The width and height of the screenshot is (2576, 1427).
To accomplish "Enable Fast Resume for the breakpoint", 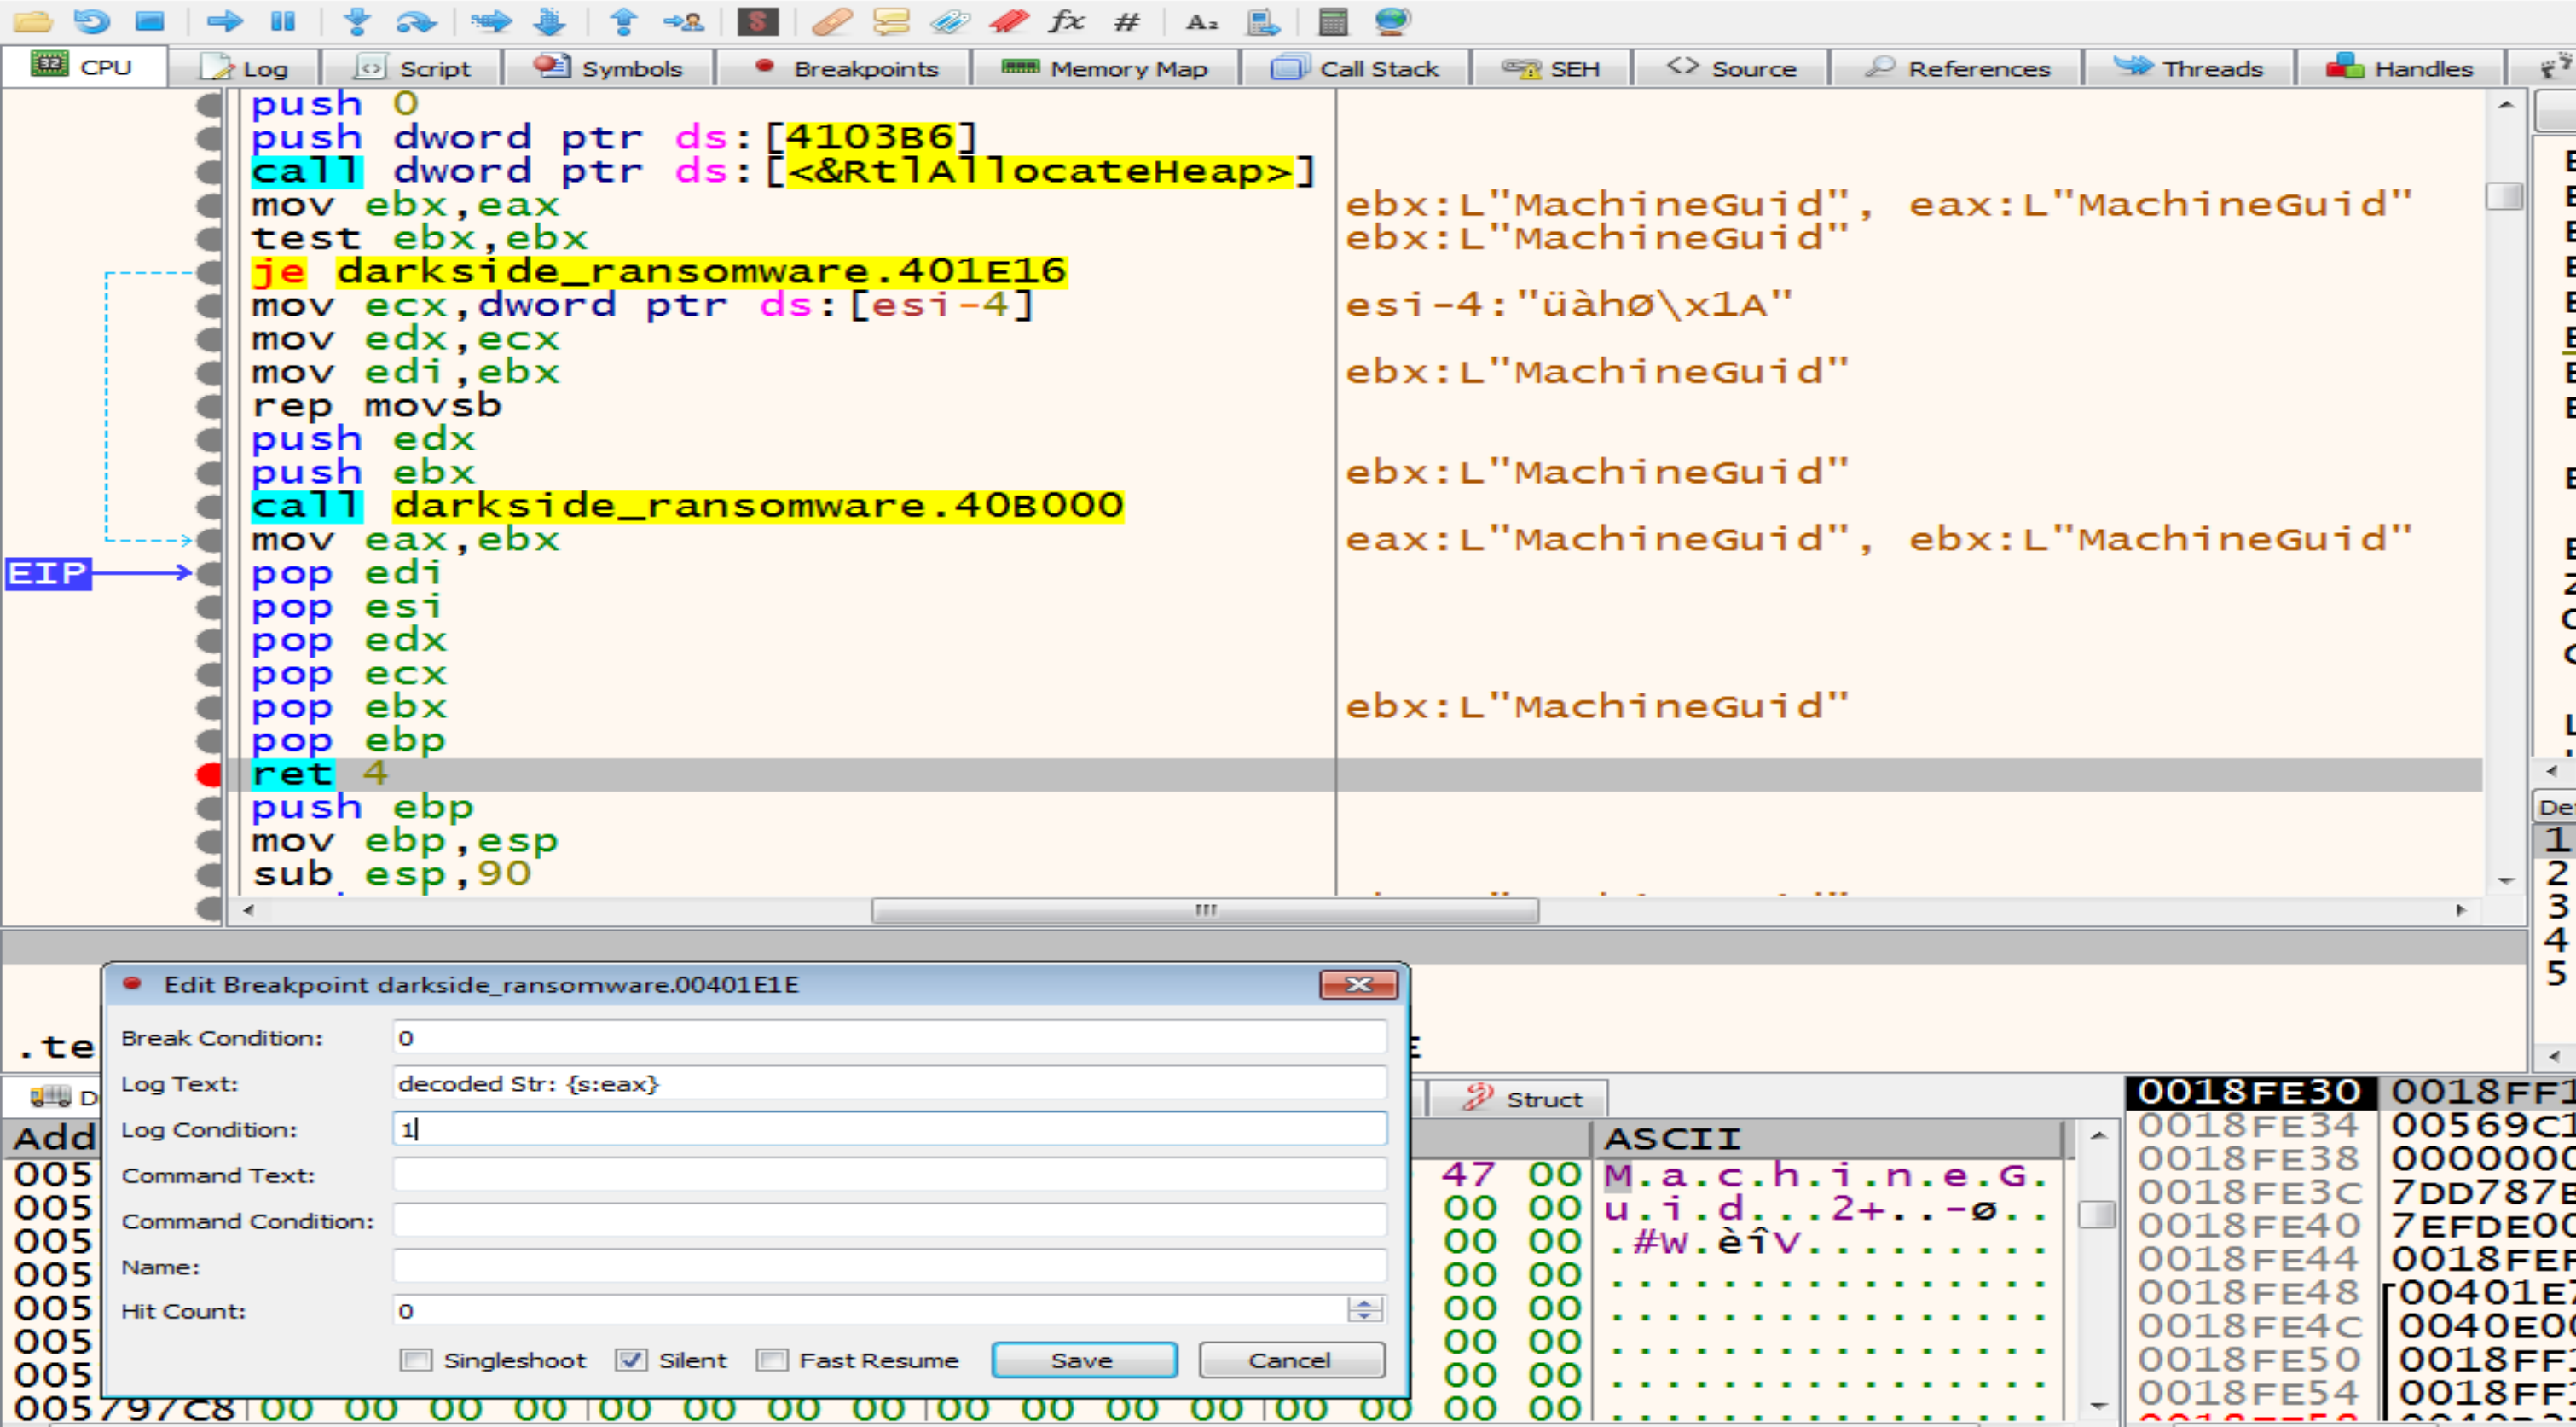I will coord(773,1360).
